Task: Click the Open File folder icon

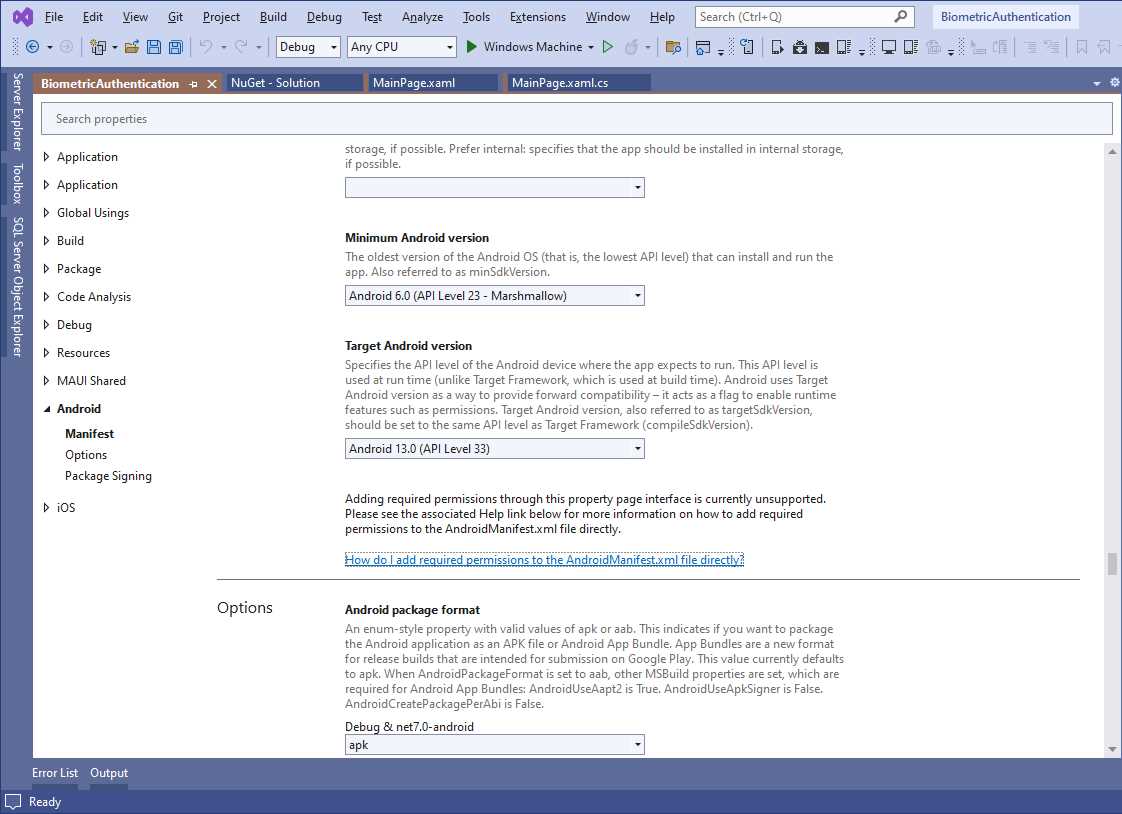Action: 132,47
